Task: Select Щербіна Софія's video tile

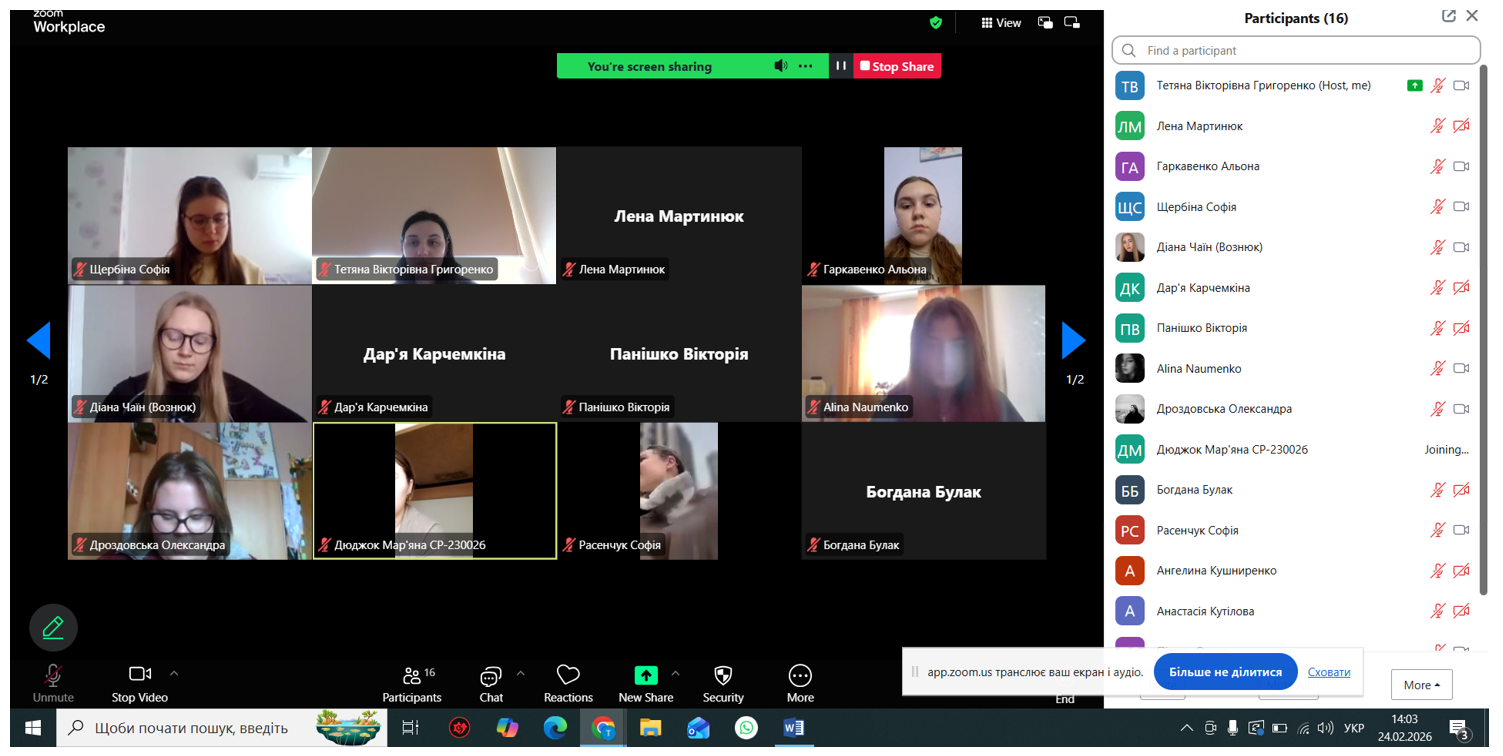Action: pyautogui.click(x=190, y=215)
